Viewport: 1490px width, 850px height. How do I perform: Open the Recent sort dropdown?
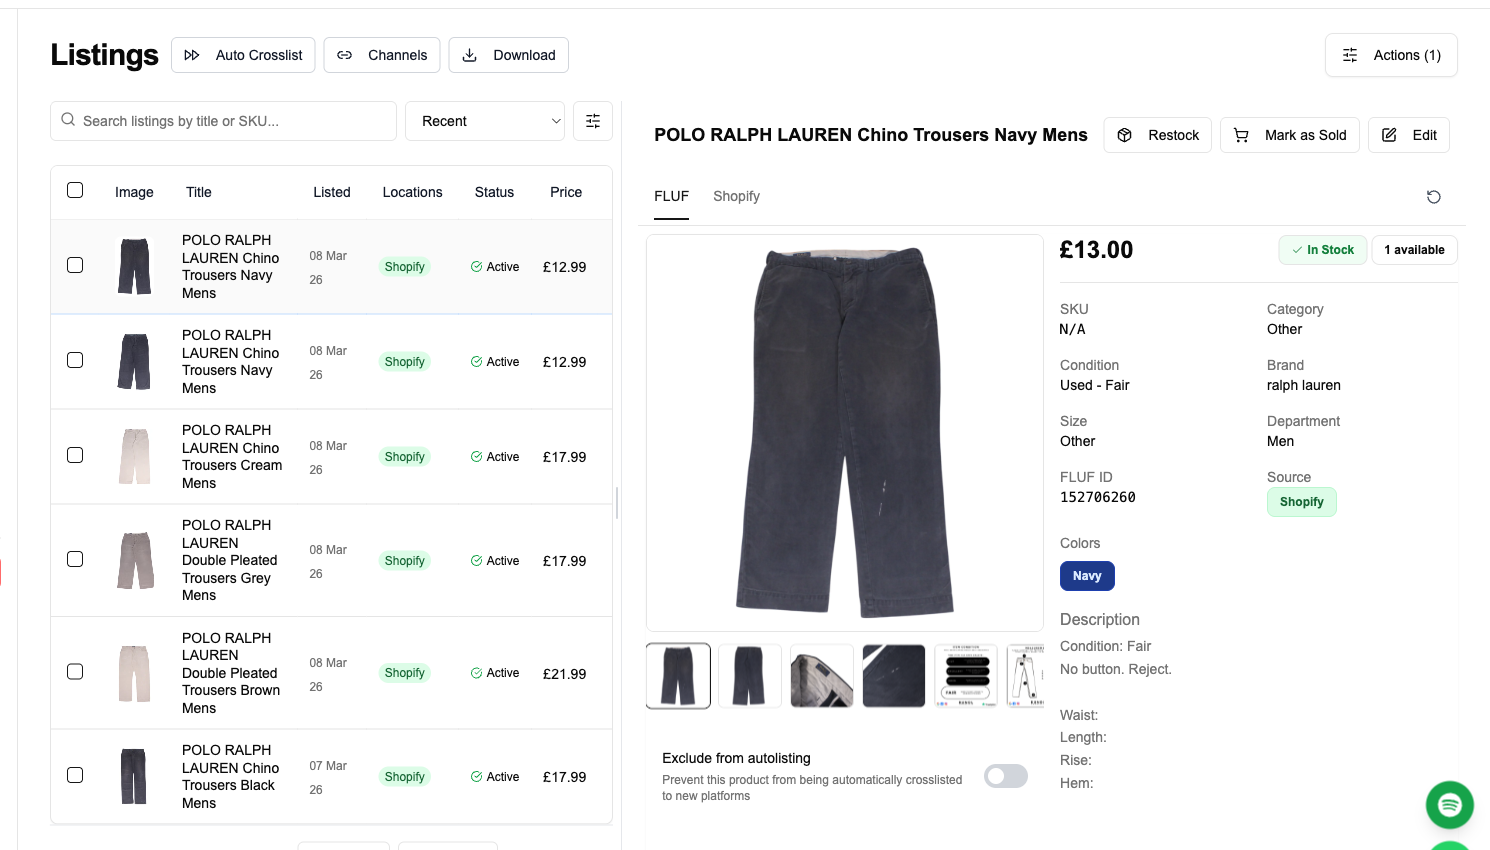tap(485, 120)
